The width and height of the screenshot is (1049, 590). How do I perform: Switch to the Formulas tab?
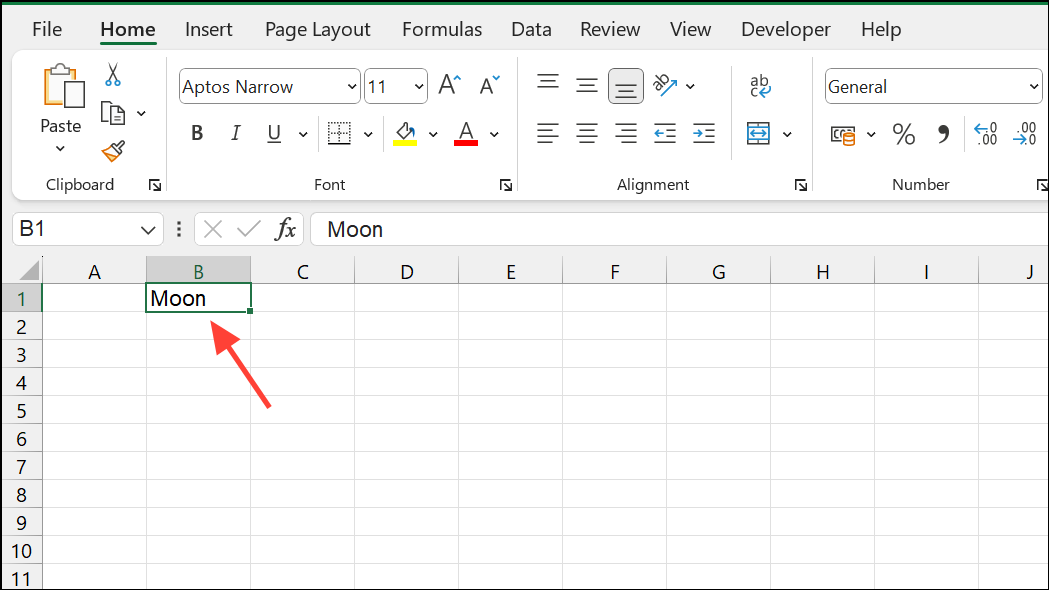point(441,29)
